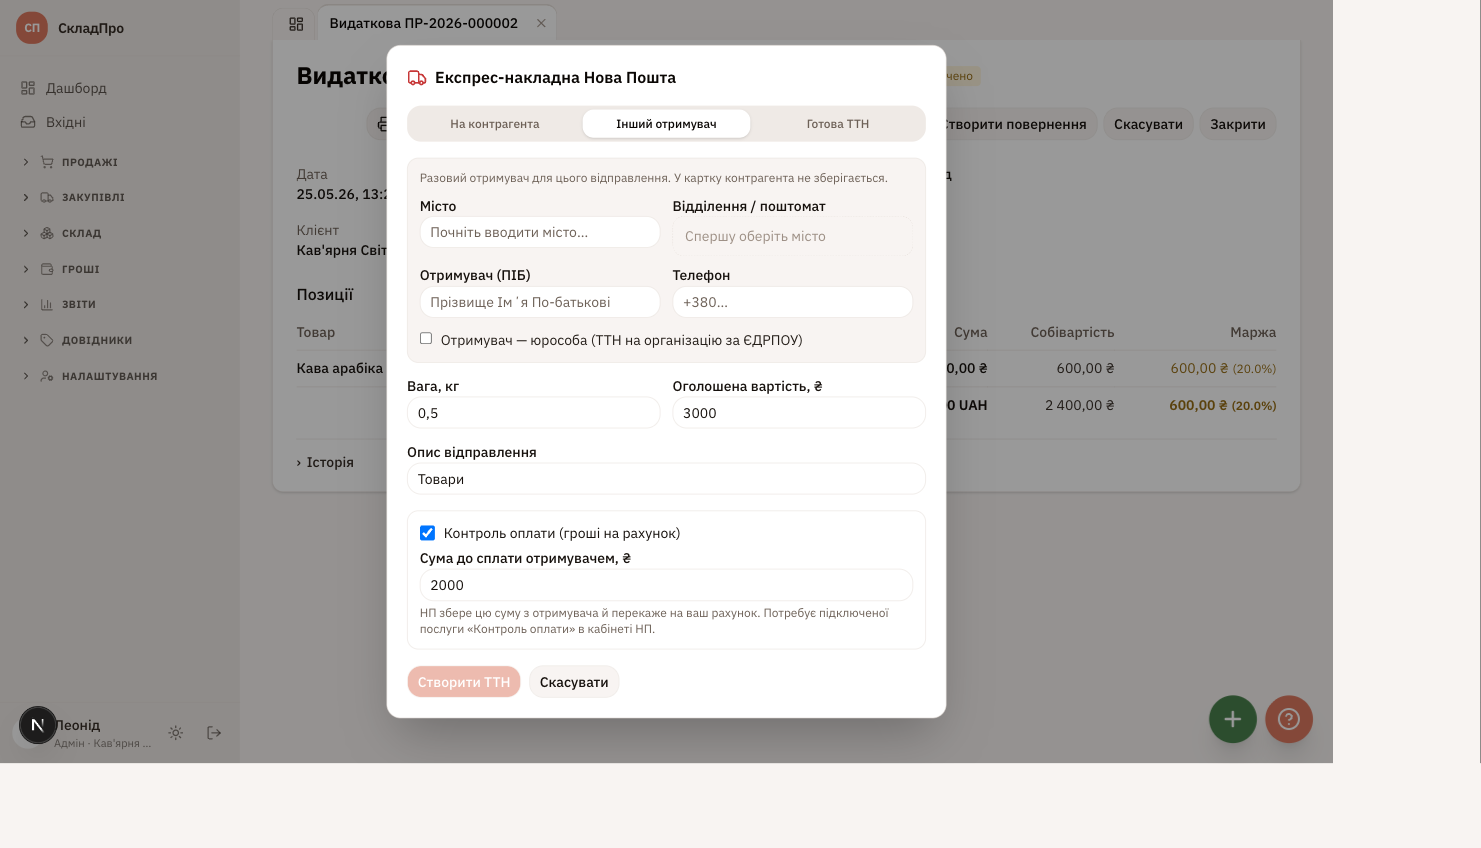The height and width of the screenshot is (848, 1481).
Task: Switch to the На контрагента tab
Action: (x=495, y=124)
